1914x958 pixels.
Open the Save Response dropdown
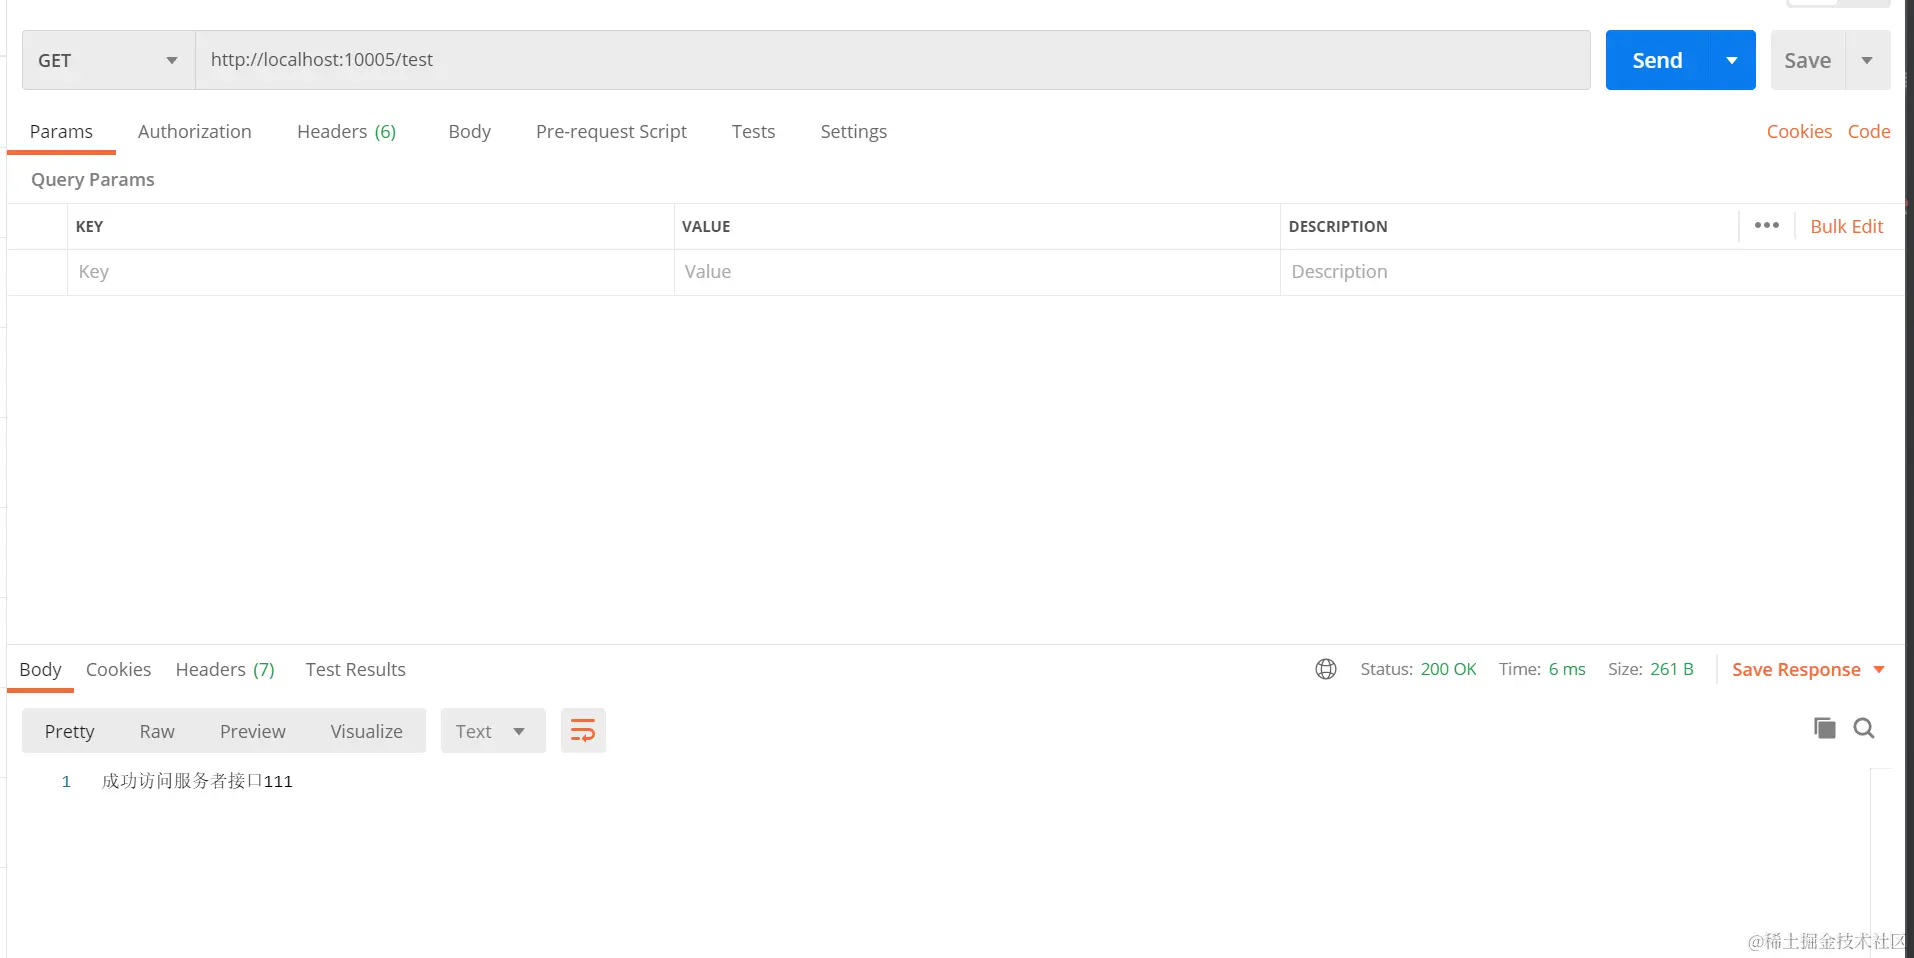tap(1808, 669)
